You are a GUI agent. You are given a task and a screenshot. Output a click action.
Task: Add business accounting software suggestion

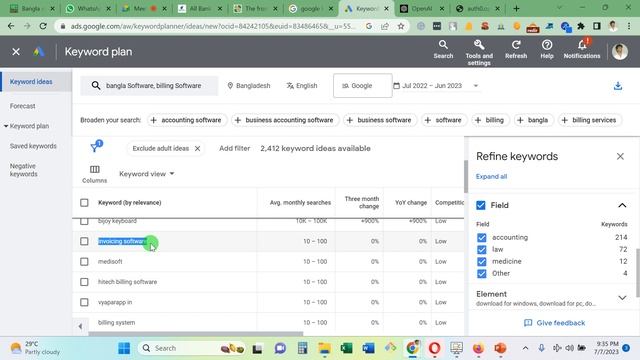coord(284,120)
